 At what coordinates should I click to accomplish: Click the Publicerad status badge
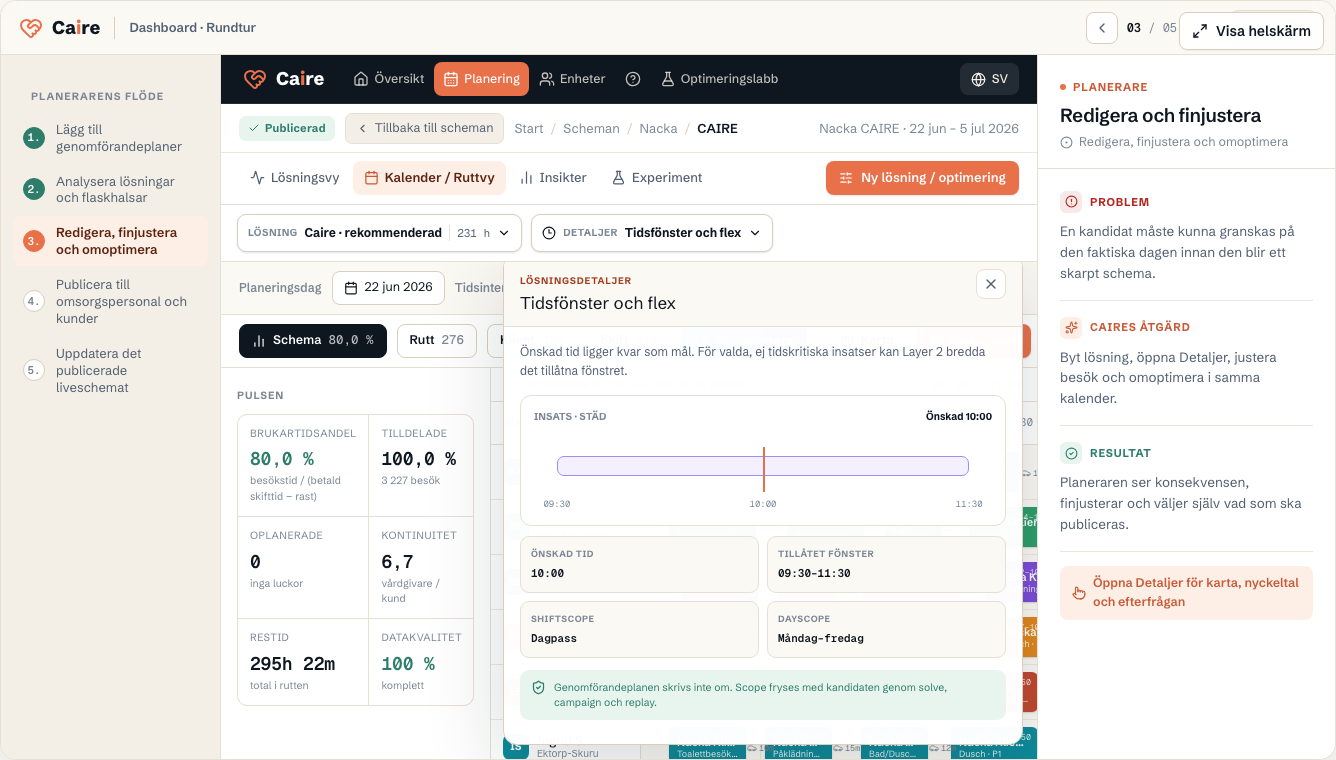pyautogui.click(x=287, y=128)
